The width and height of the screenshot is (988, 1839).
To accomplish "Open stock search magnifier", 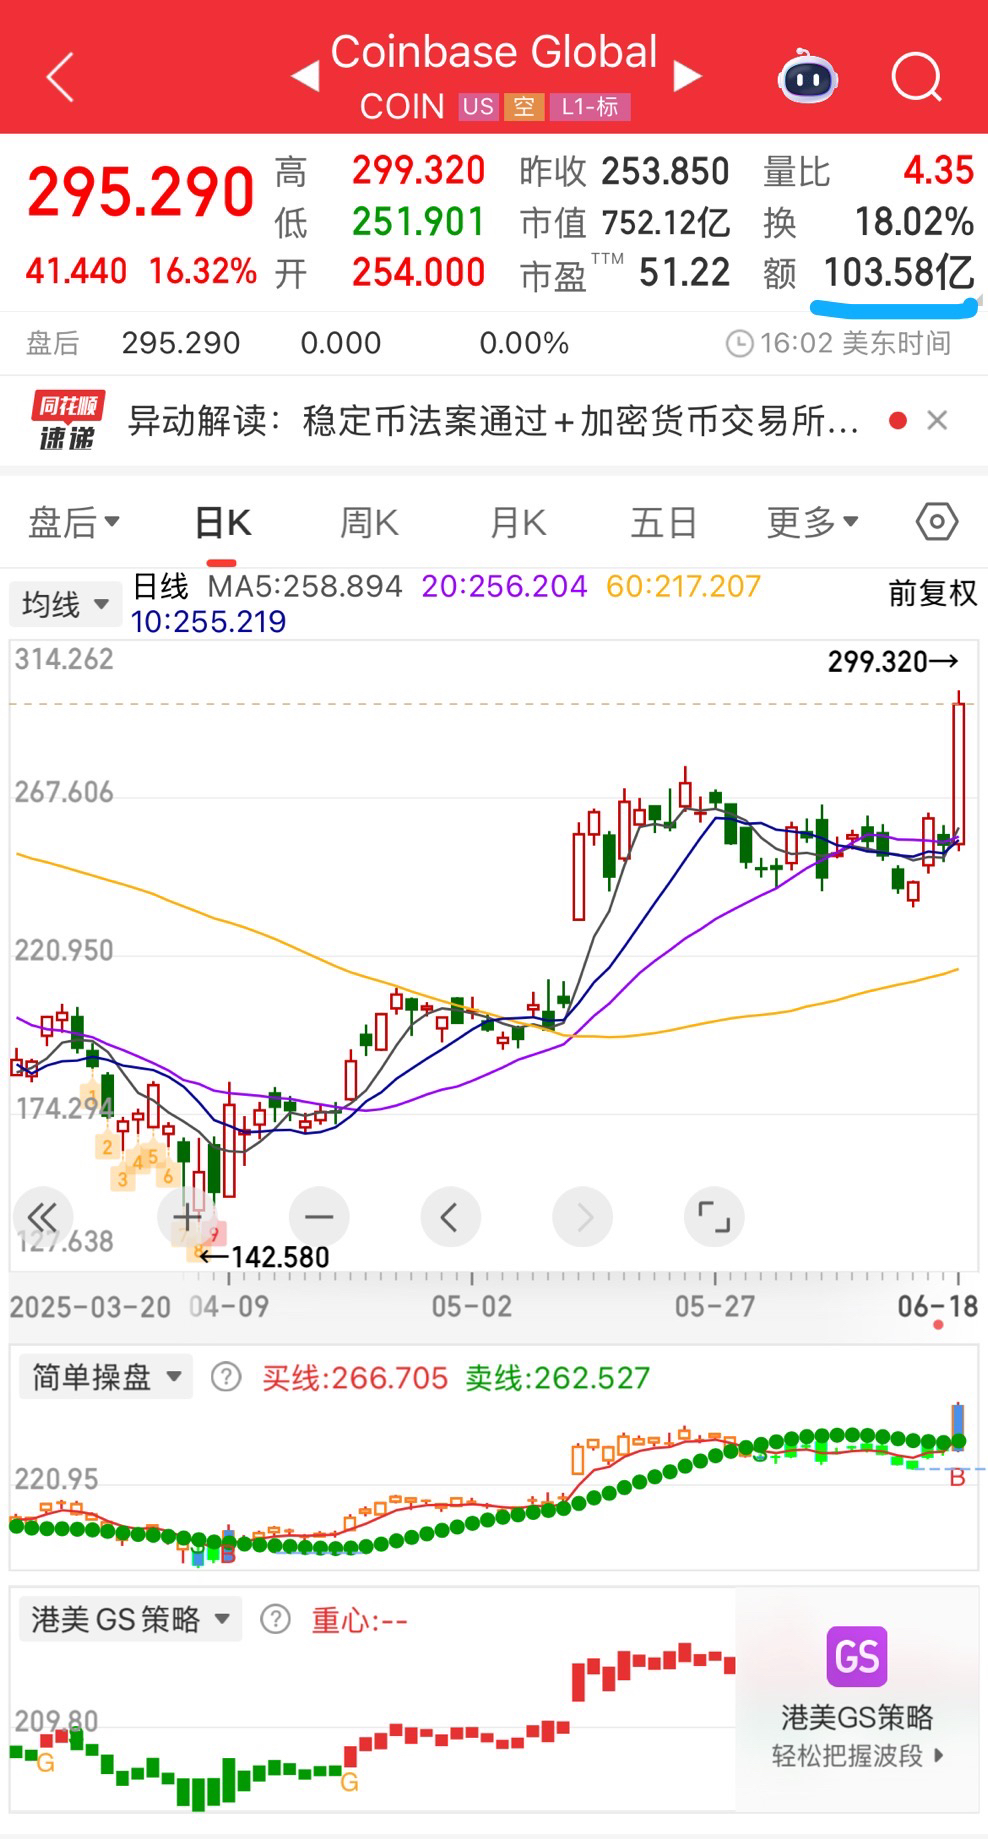I will 917,77.
